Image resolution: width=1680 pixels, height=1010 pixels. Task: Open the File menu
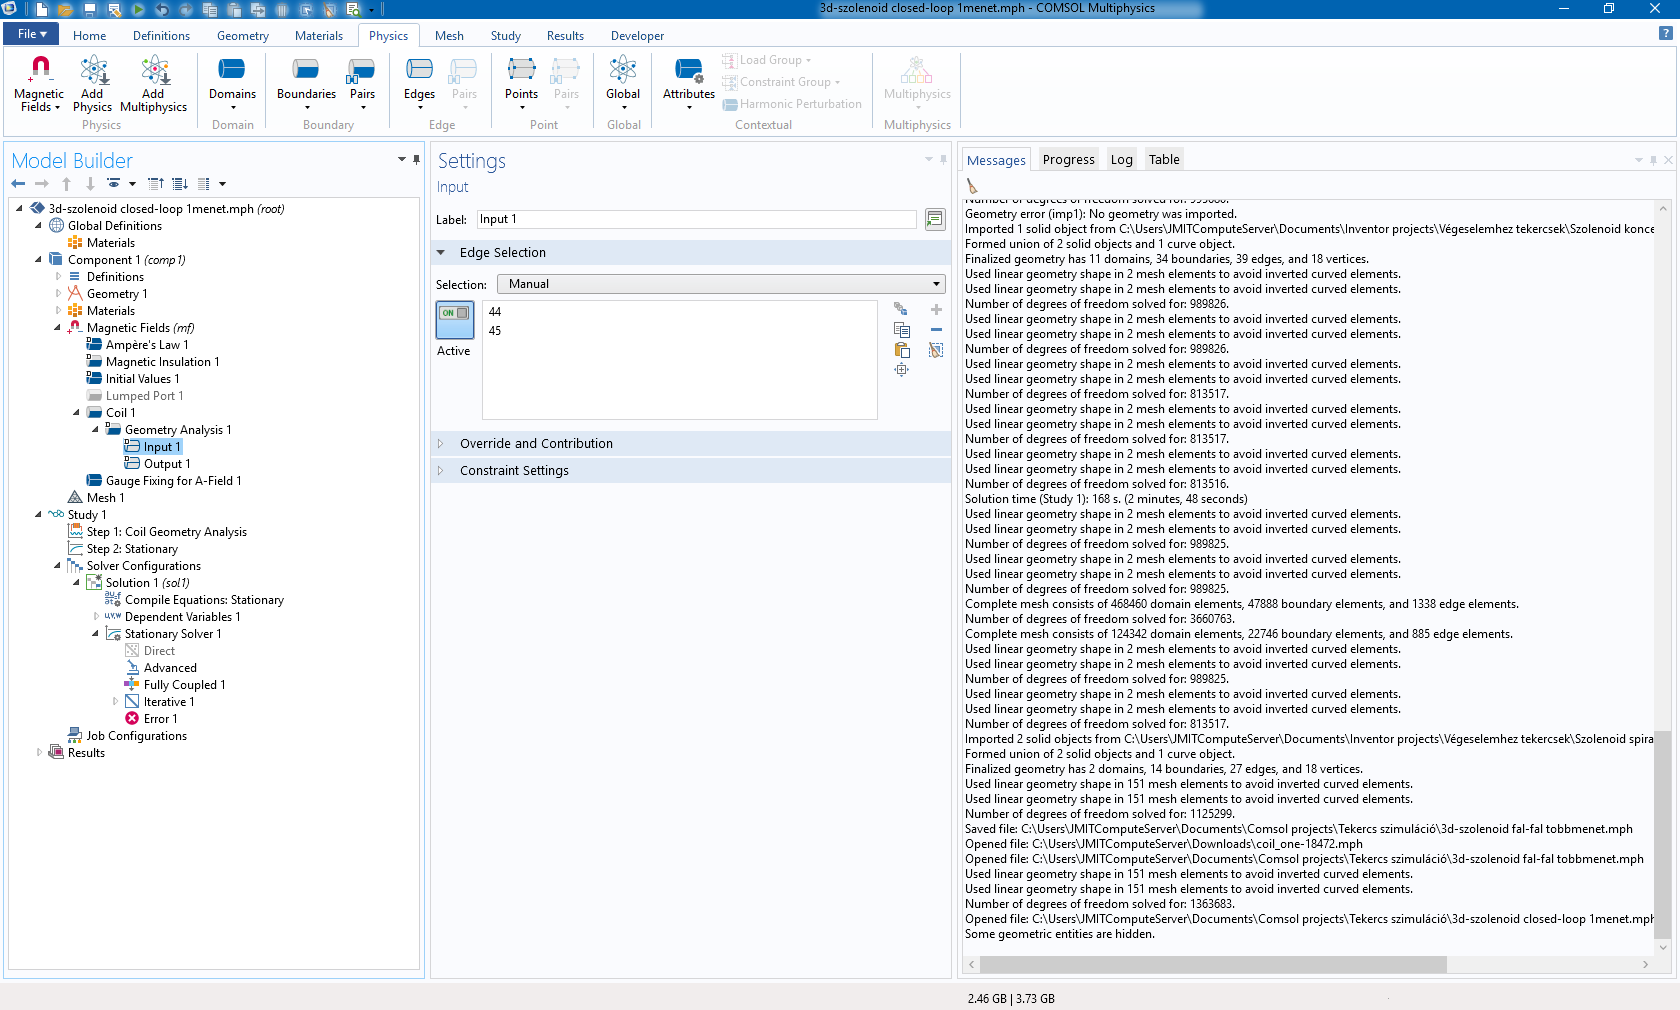32,34
